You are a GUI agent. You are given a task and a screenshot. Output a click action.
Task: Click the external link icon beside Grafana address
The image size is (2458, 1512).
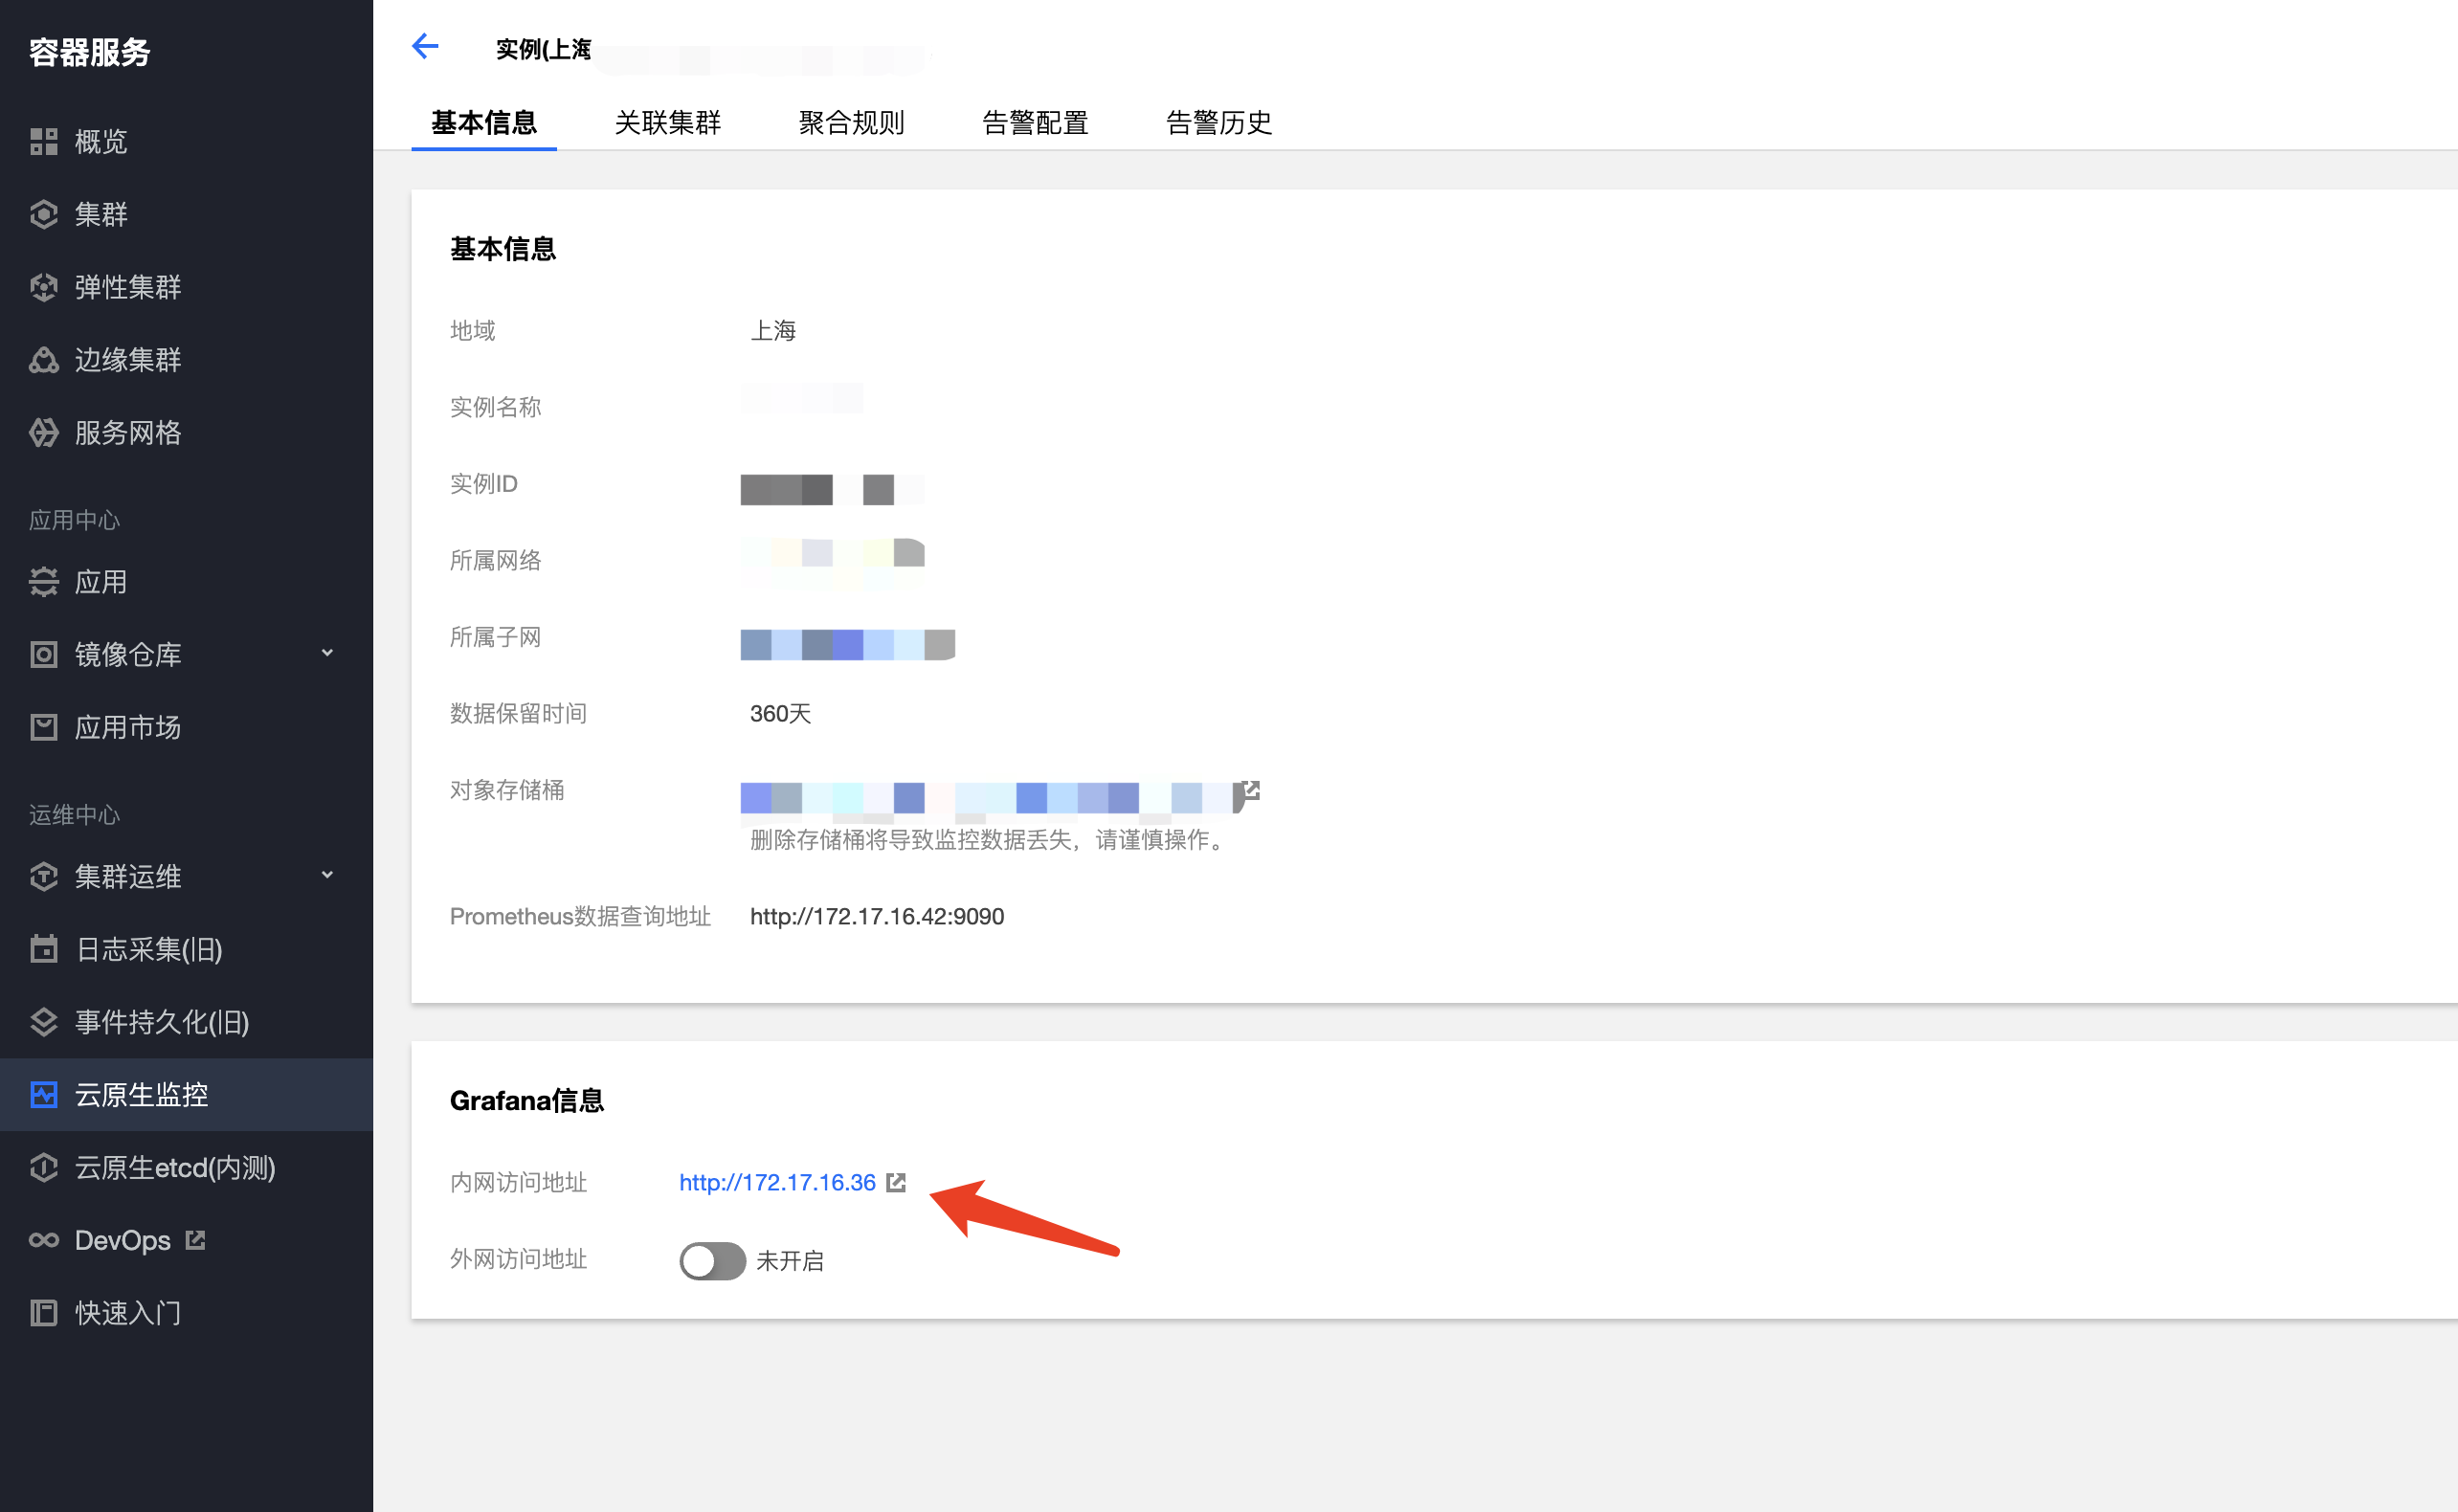896,1182
